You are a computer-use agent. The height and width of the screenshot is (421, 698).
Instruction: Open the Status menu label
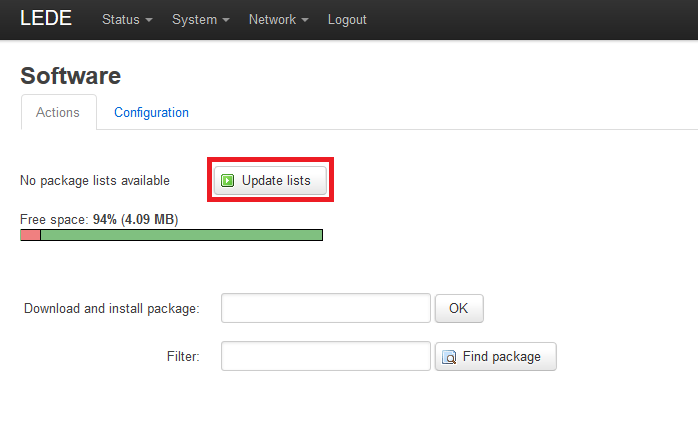[121, 20]
